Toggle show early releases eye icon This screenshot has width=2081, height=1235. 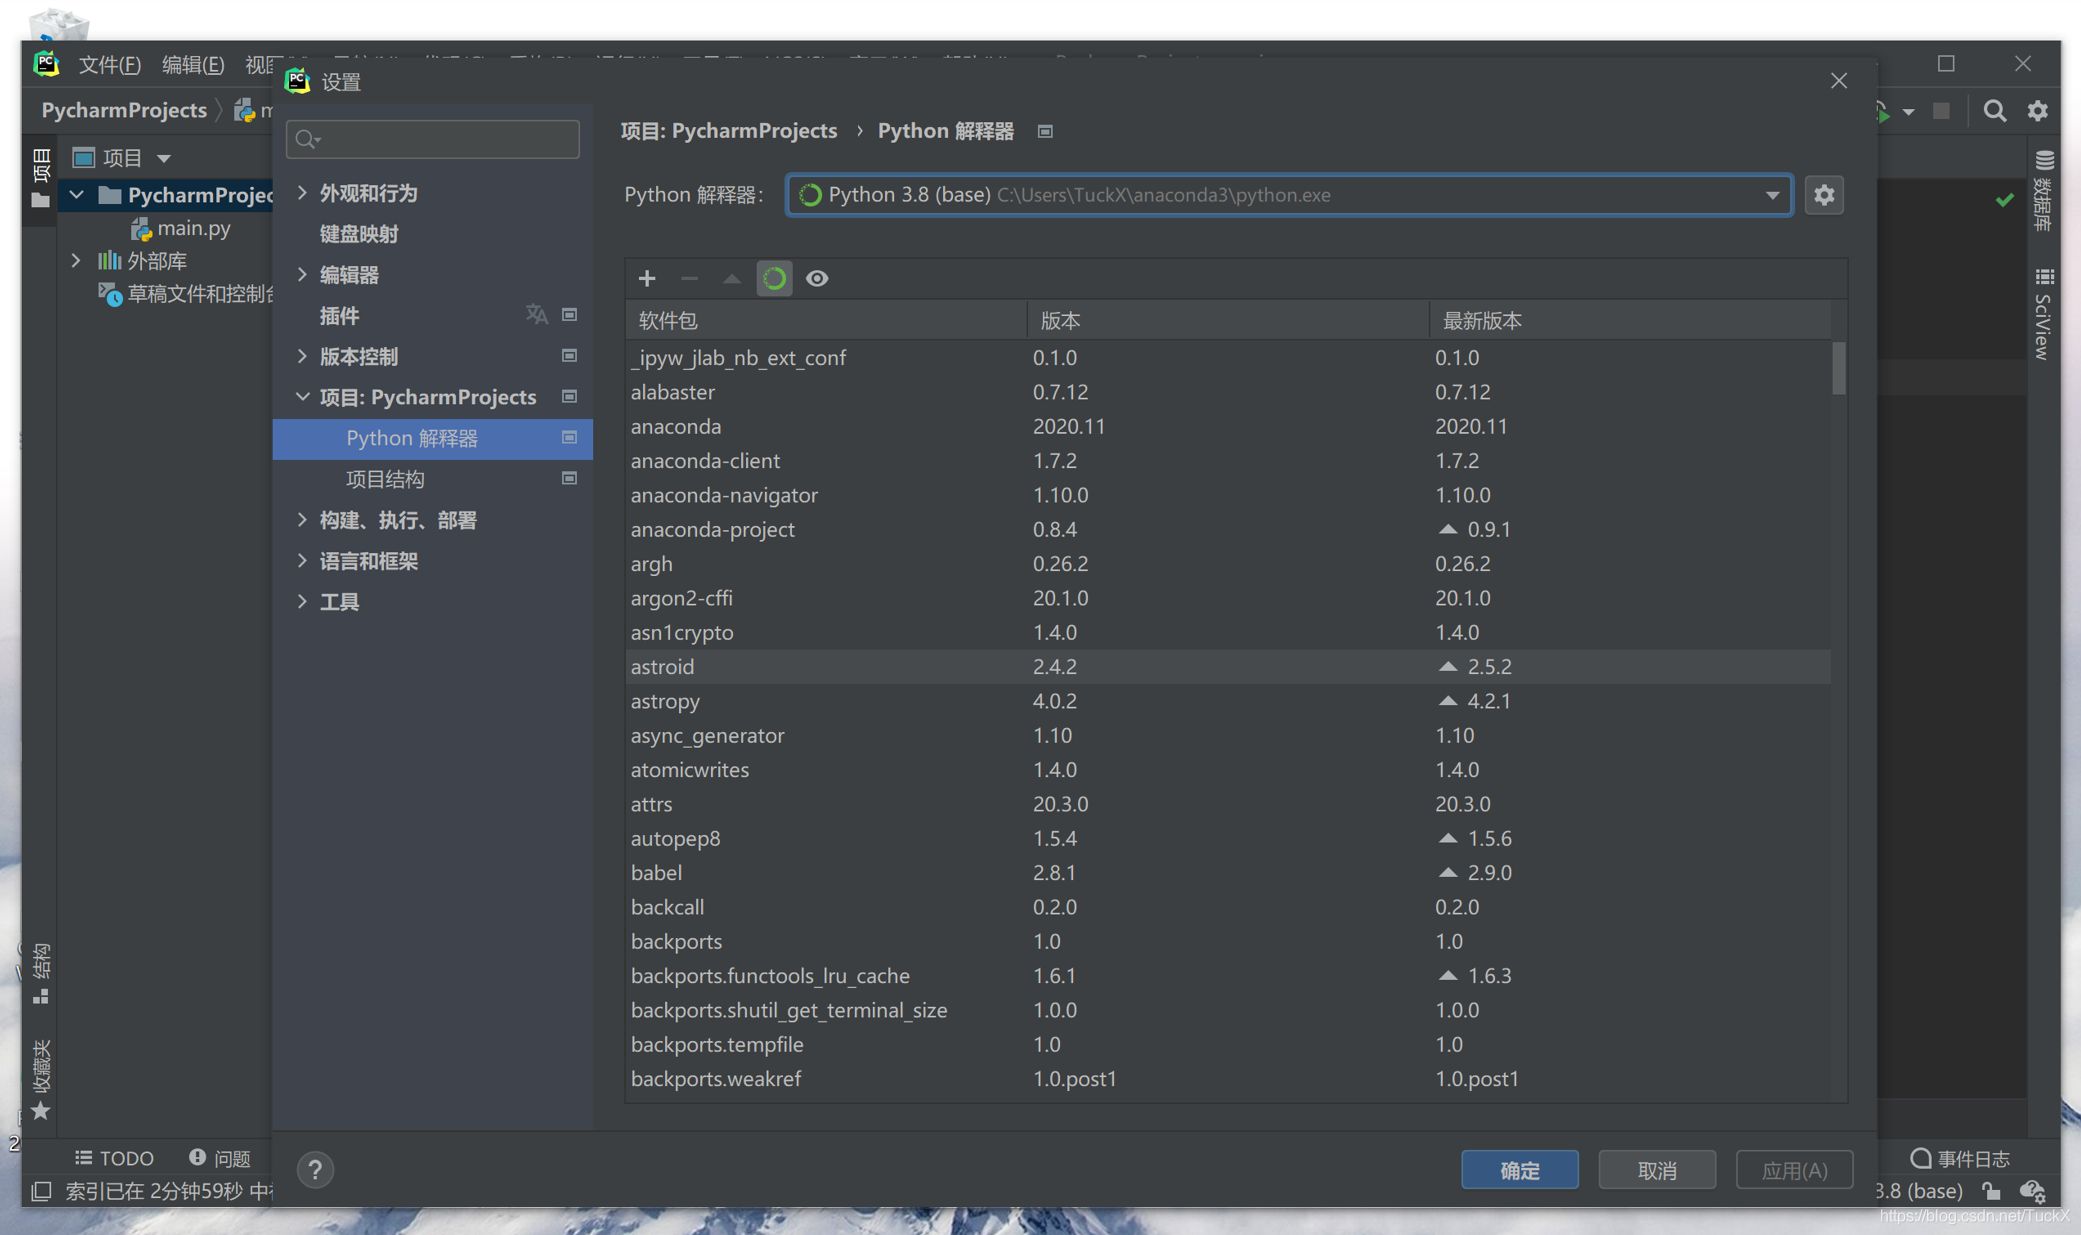coord(817,278)
